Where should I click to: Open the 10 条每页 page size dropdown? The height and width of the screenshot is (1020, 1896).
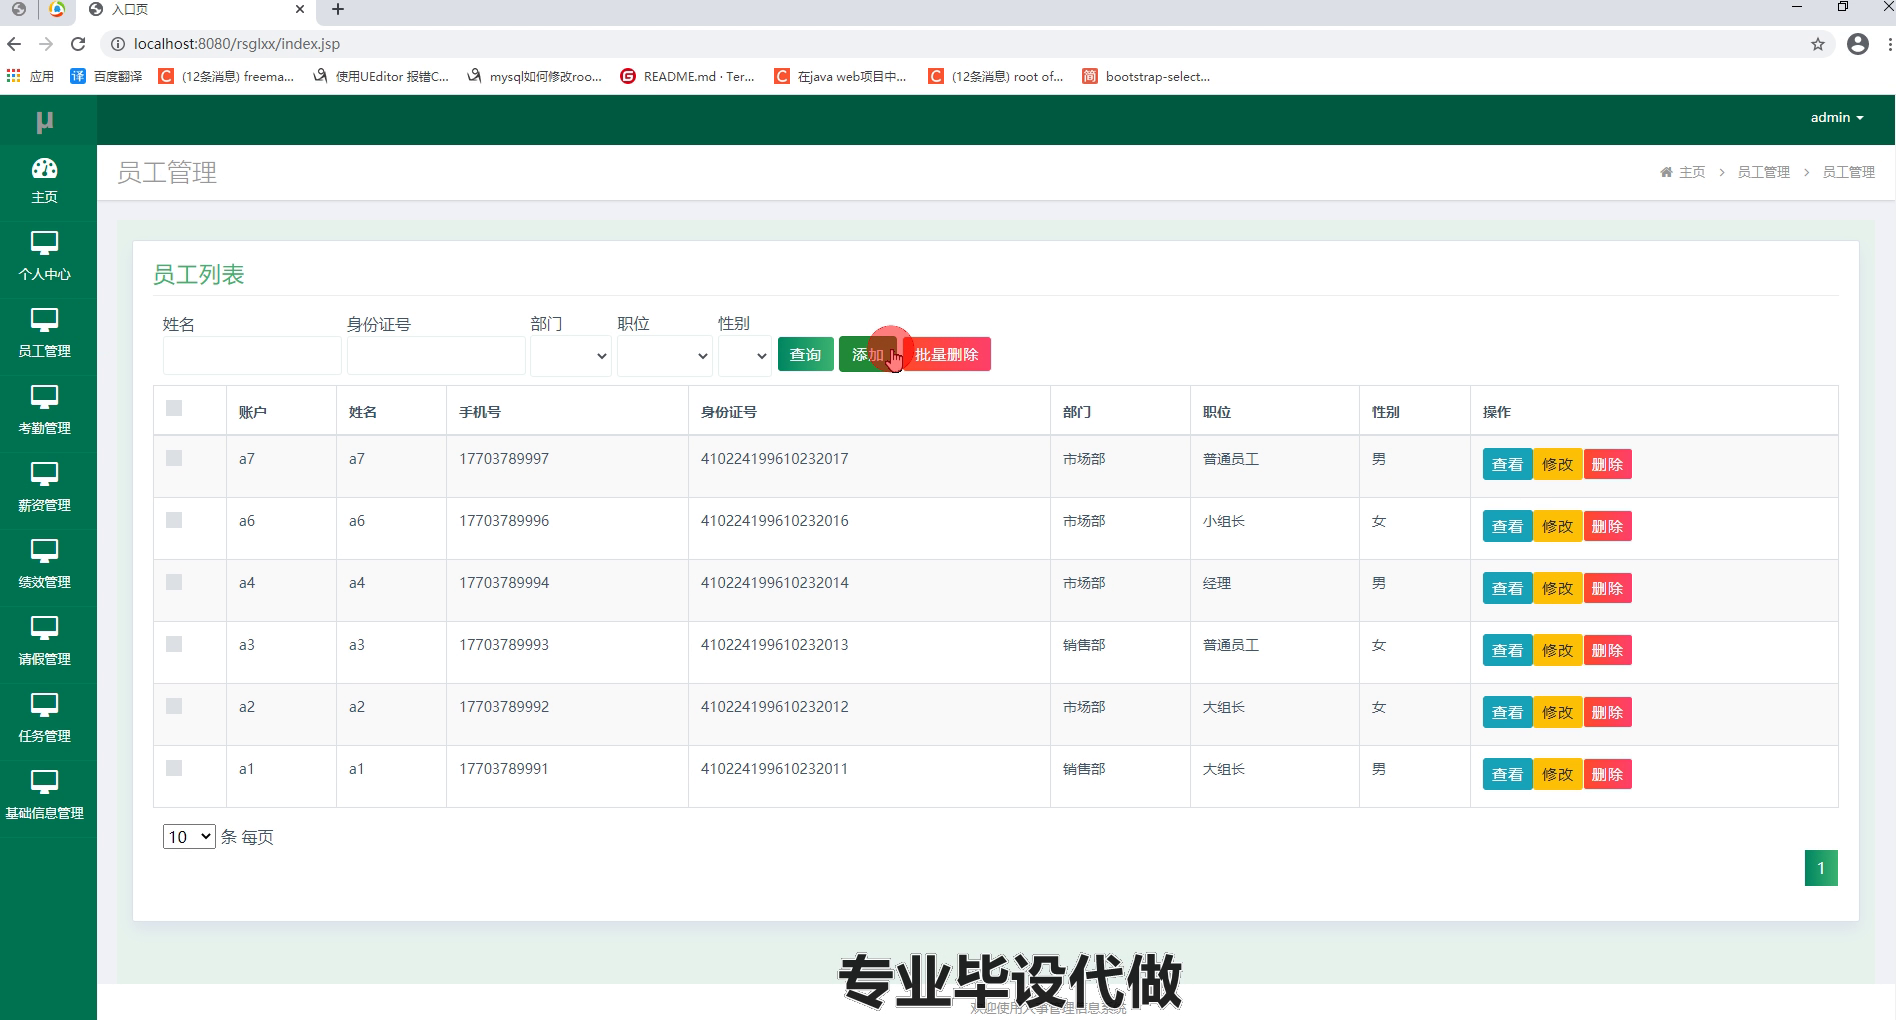[x=189, y=836]
